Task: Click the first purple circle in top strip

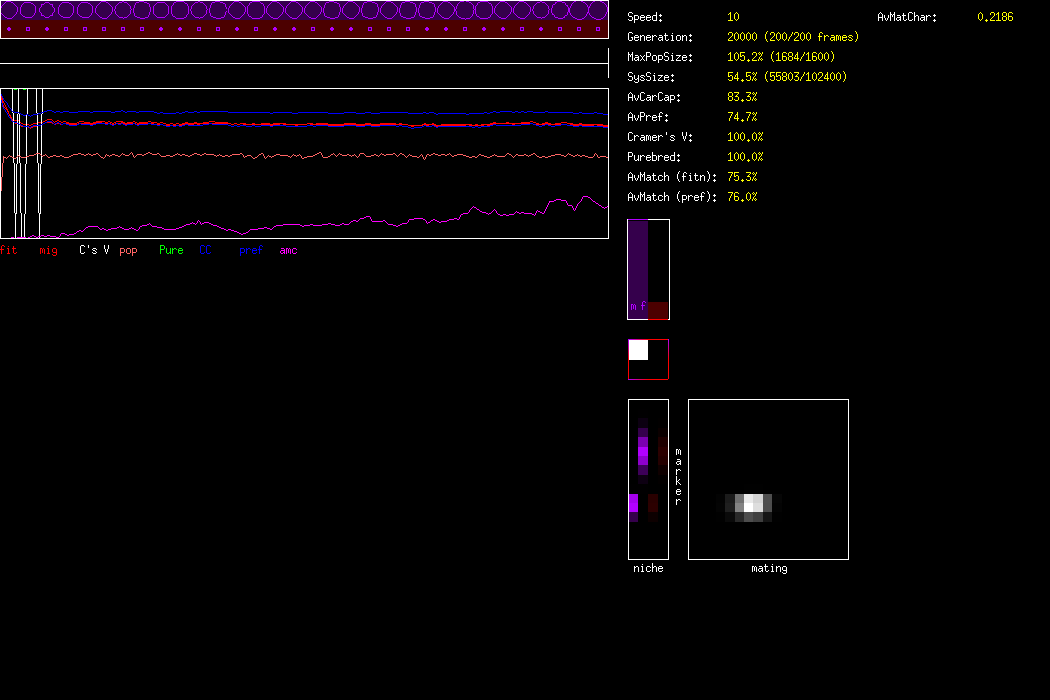Action: pyautogui.click(x=10, y=11)
